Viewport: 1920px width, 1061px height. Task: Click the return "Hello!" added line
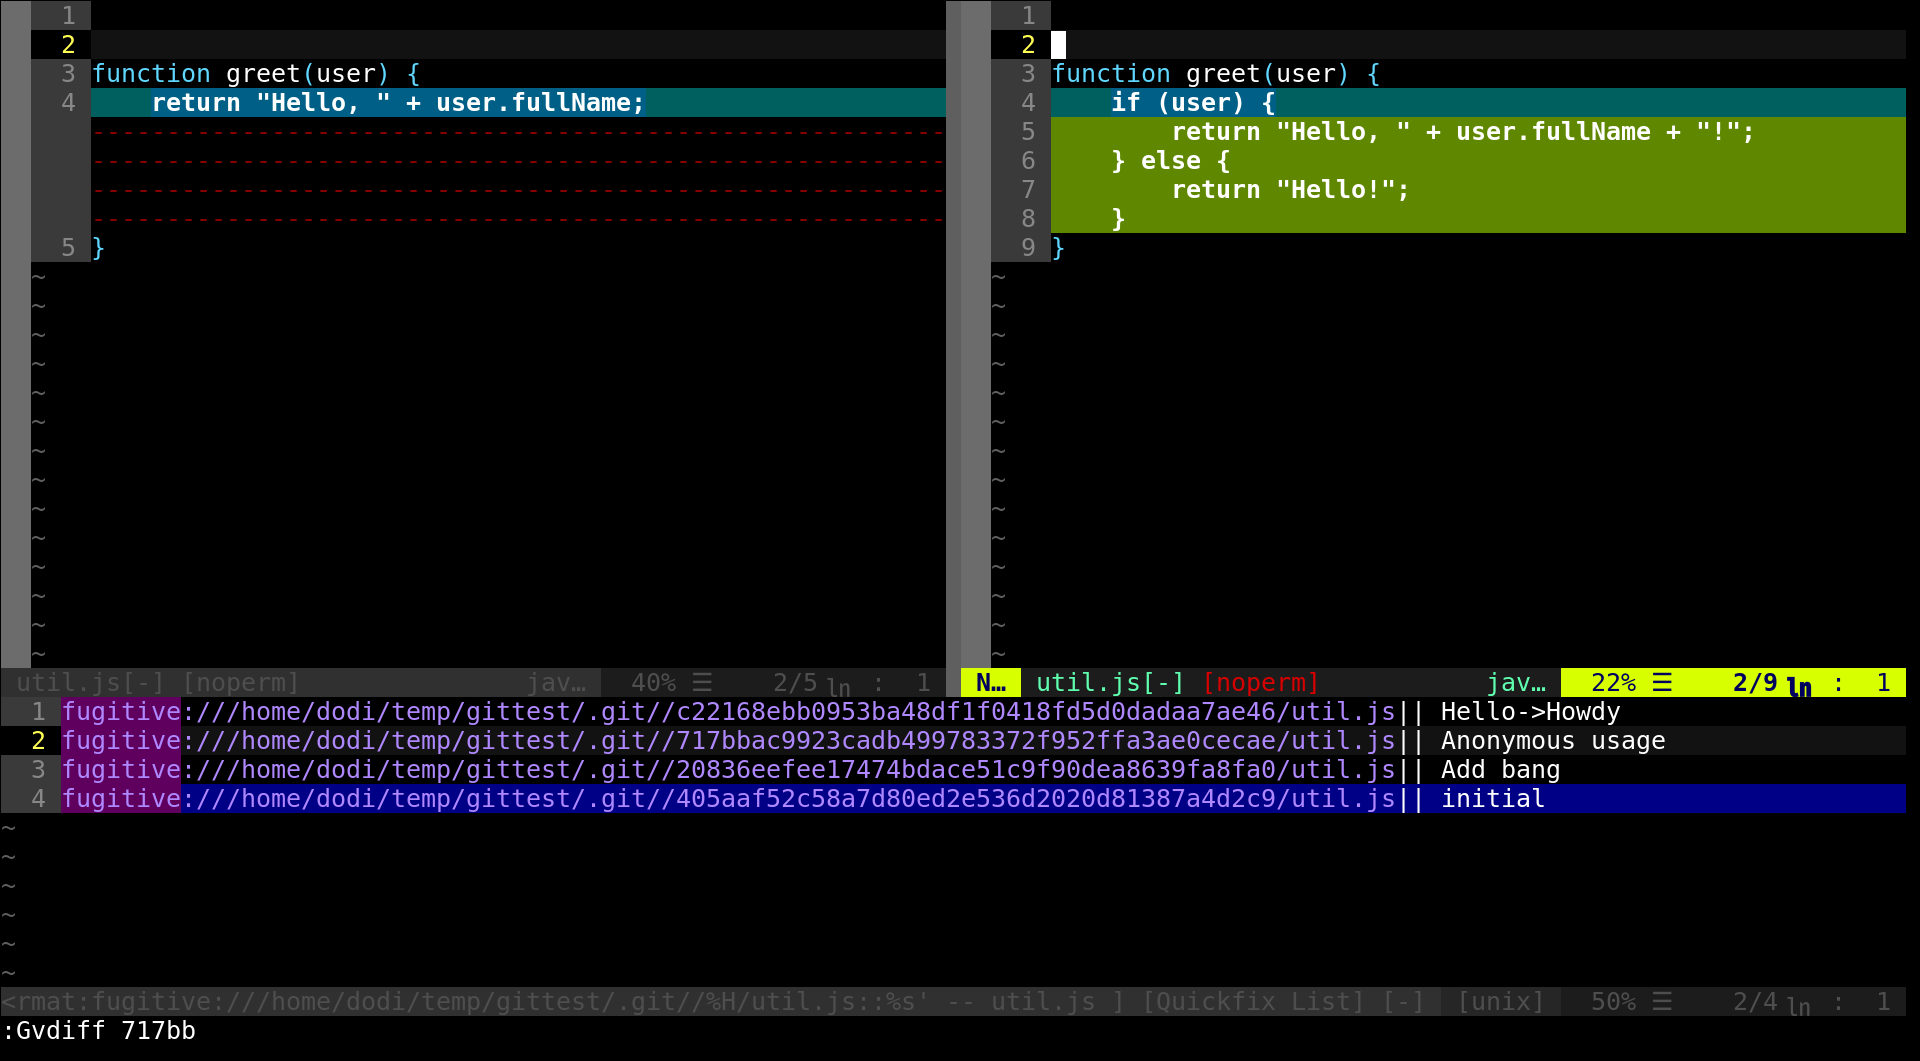[1289, 190]
